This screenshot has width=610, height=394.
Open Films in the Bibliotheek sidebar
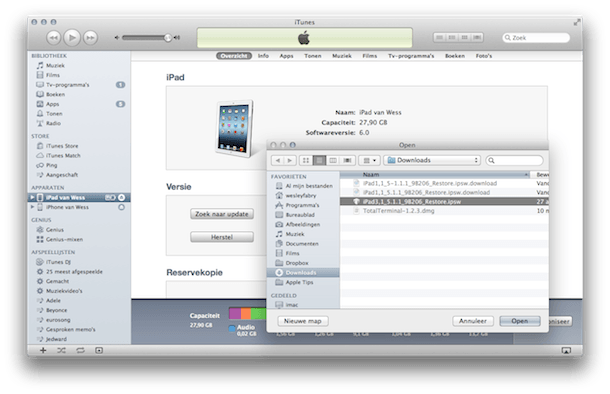53,75
